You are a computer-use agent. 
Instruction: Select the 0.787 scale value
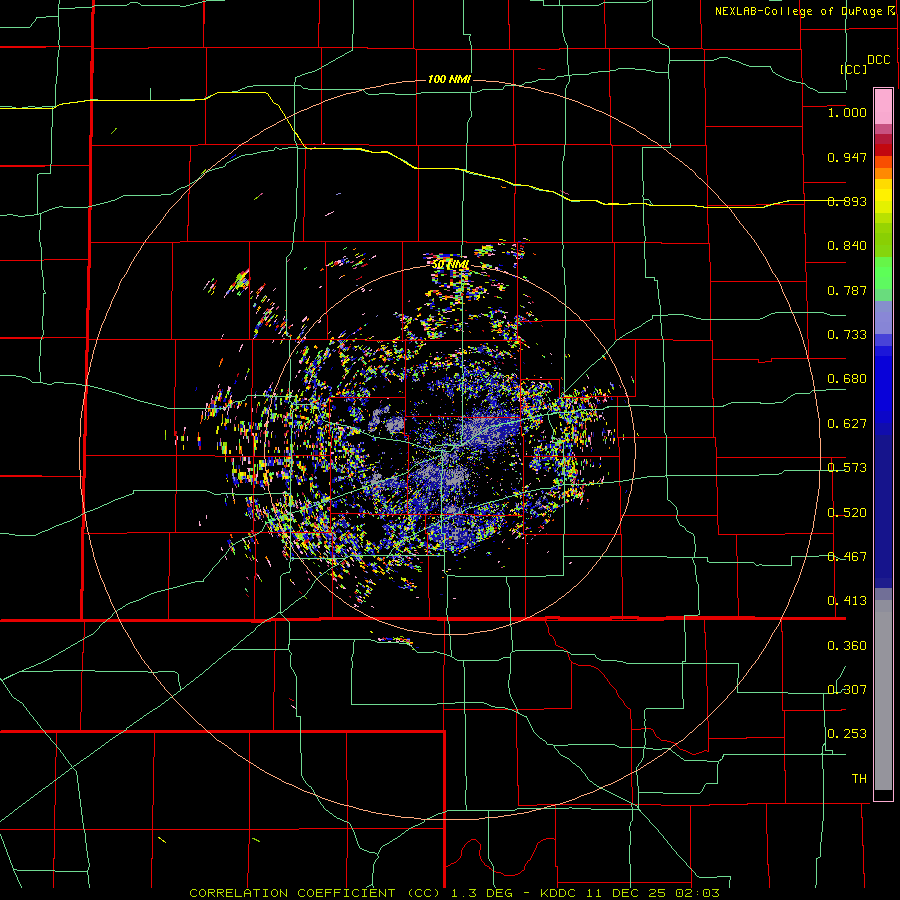pyautogui.click(x=847, y=290)
